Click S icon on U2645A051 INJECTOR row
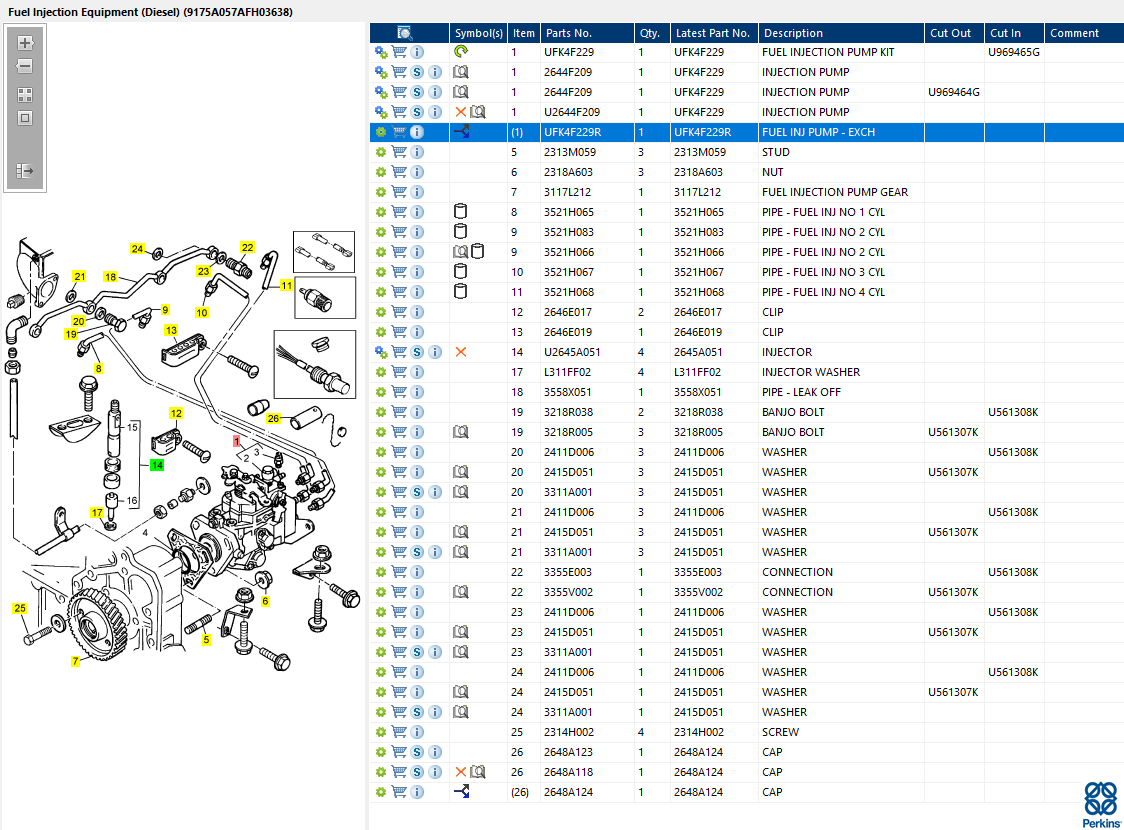Screen dimensions: 1124x830 click(x=417, y=353)
